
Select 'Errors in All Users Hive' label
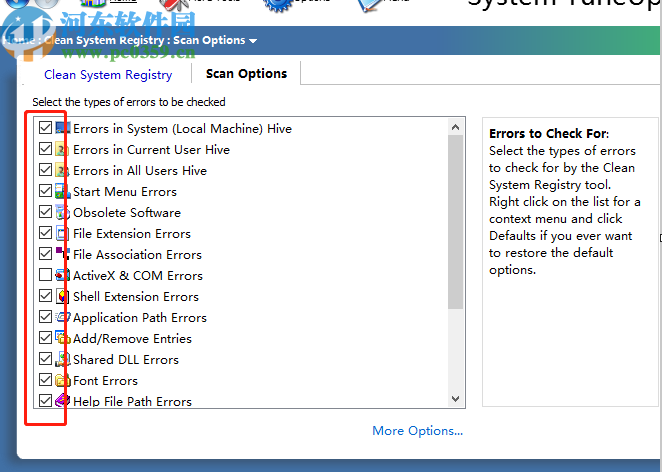click(x=140, y=171)
